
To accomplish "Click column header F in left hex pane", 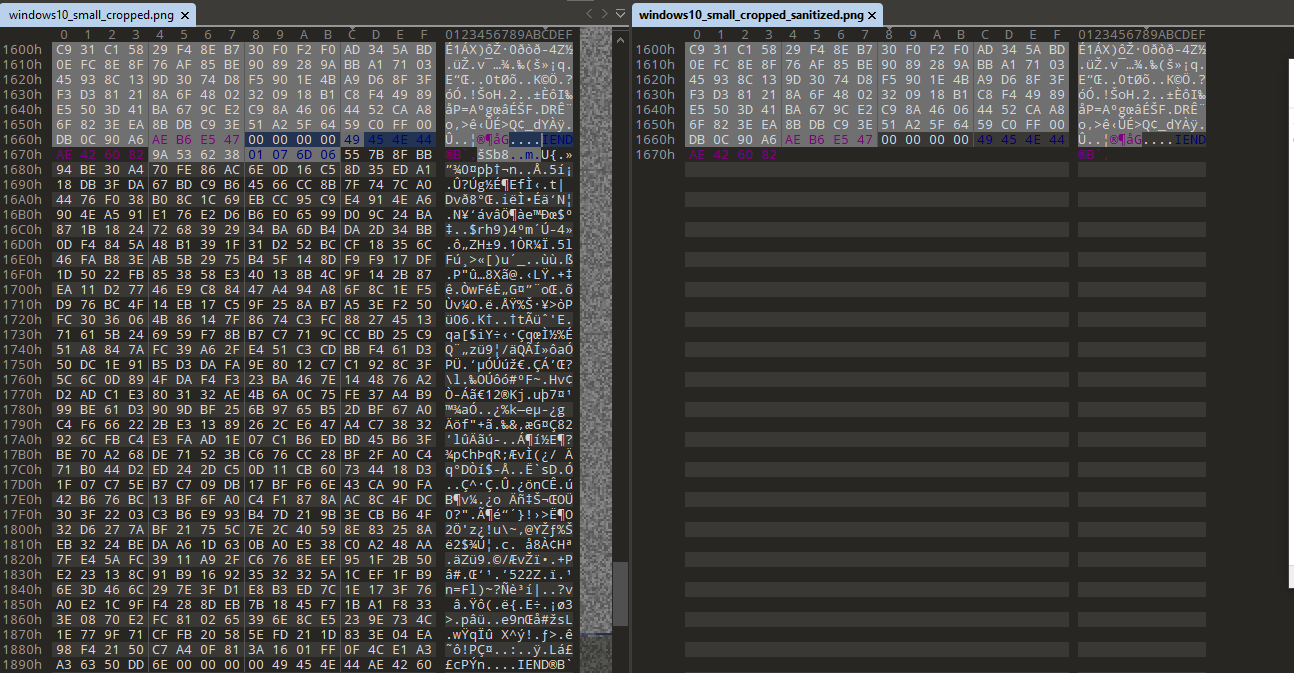I will tap(425, 36).
